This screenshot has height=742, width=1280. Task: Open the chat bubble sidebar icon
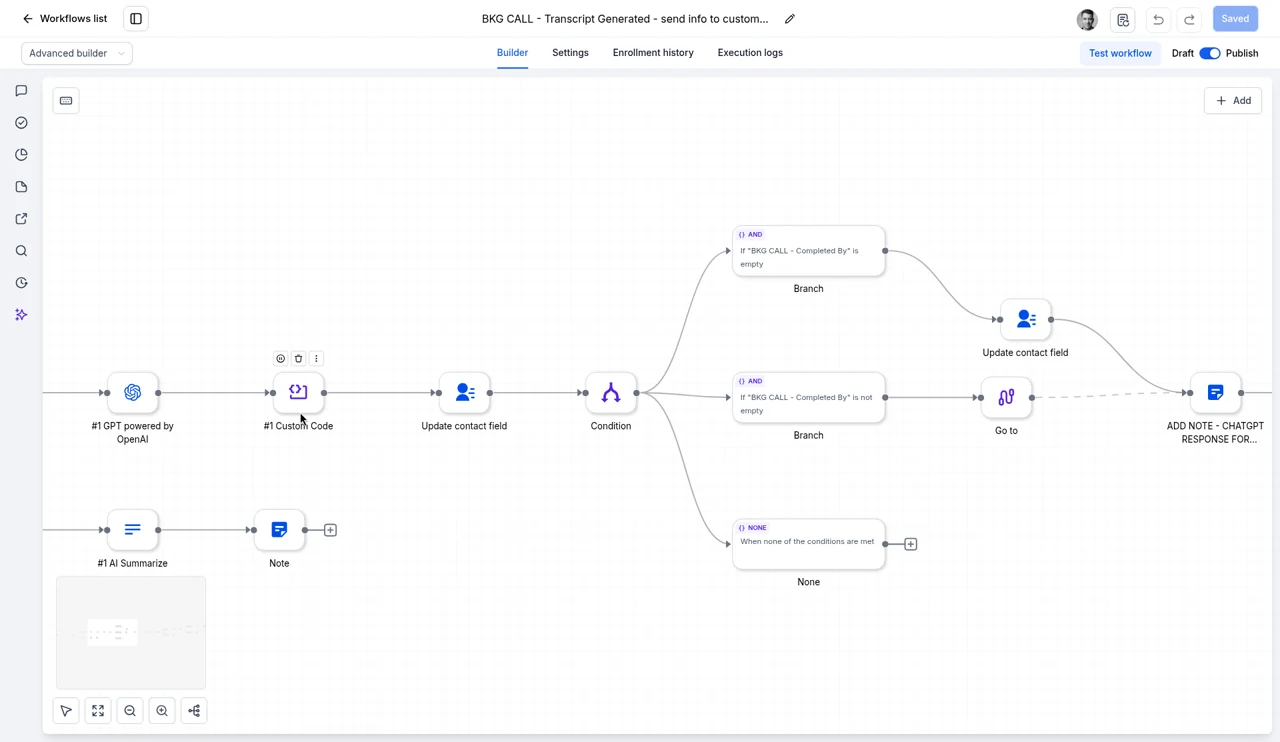21,91
